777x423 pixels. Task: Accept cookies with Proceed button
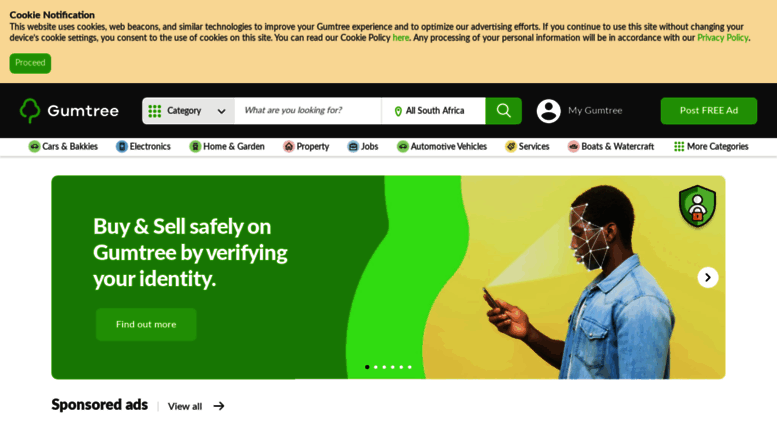click(x=30, y=63)
